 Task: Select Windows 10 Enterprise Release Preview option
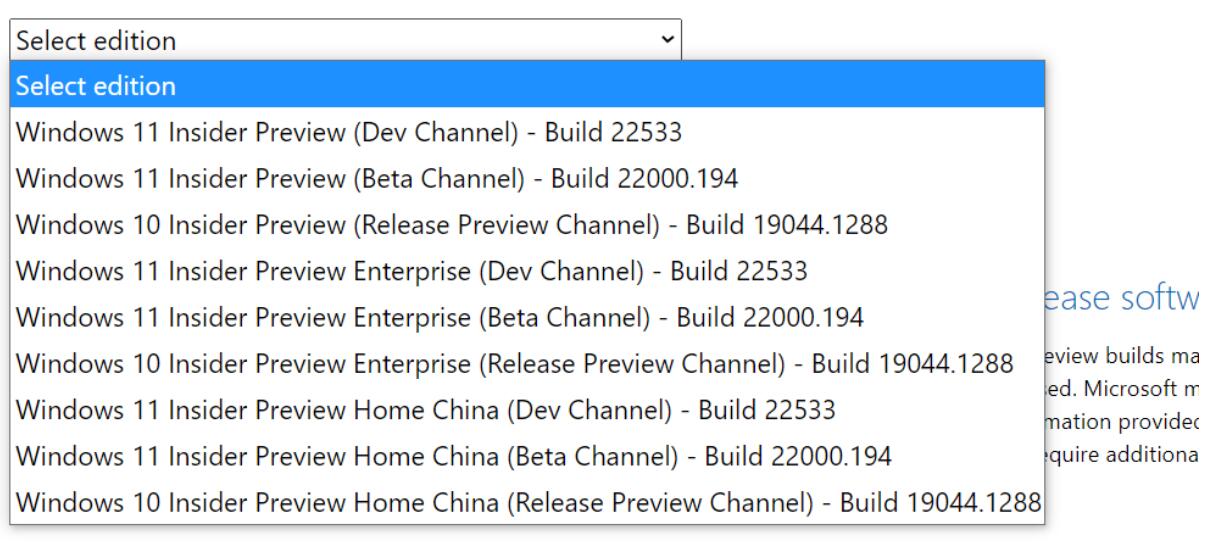[x=515, y=364]
